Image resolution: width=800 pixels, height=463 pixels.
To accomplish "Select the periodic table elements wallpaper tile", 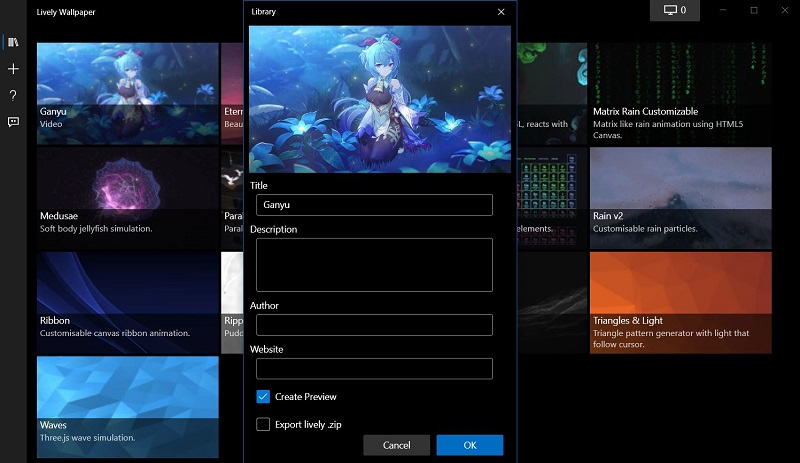I will [552, 198].
